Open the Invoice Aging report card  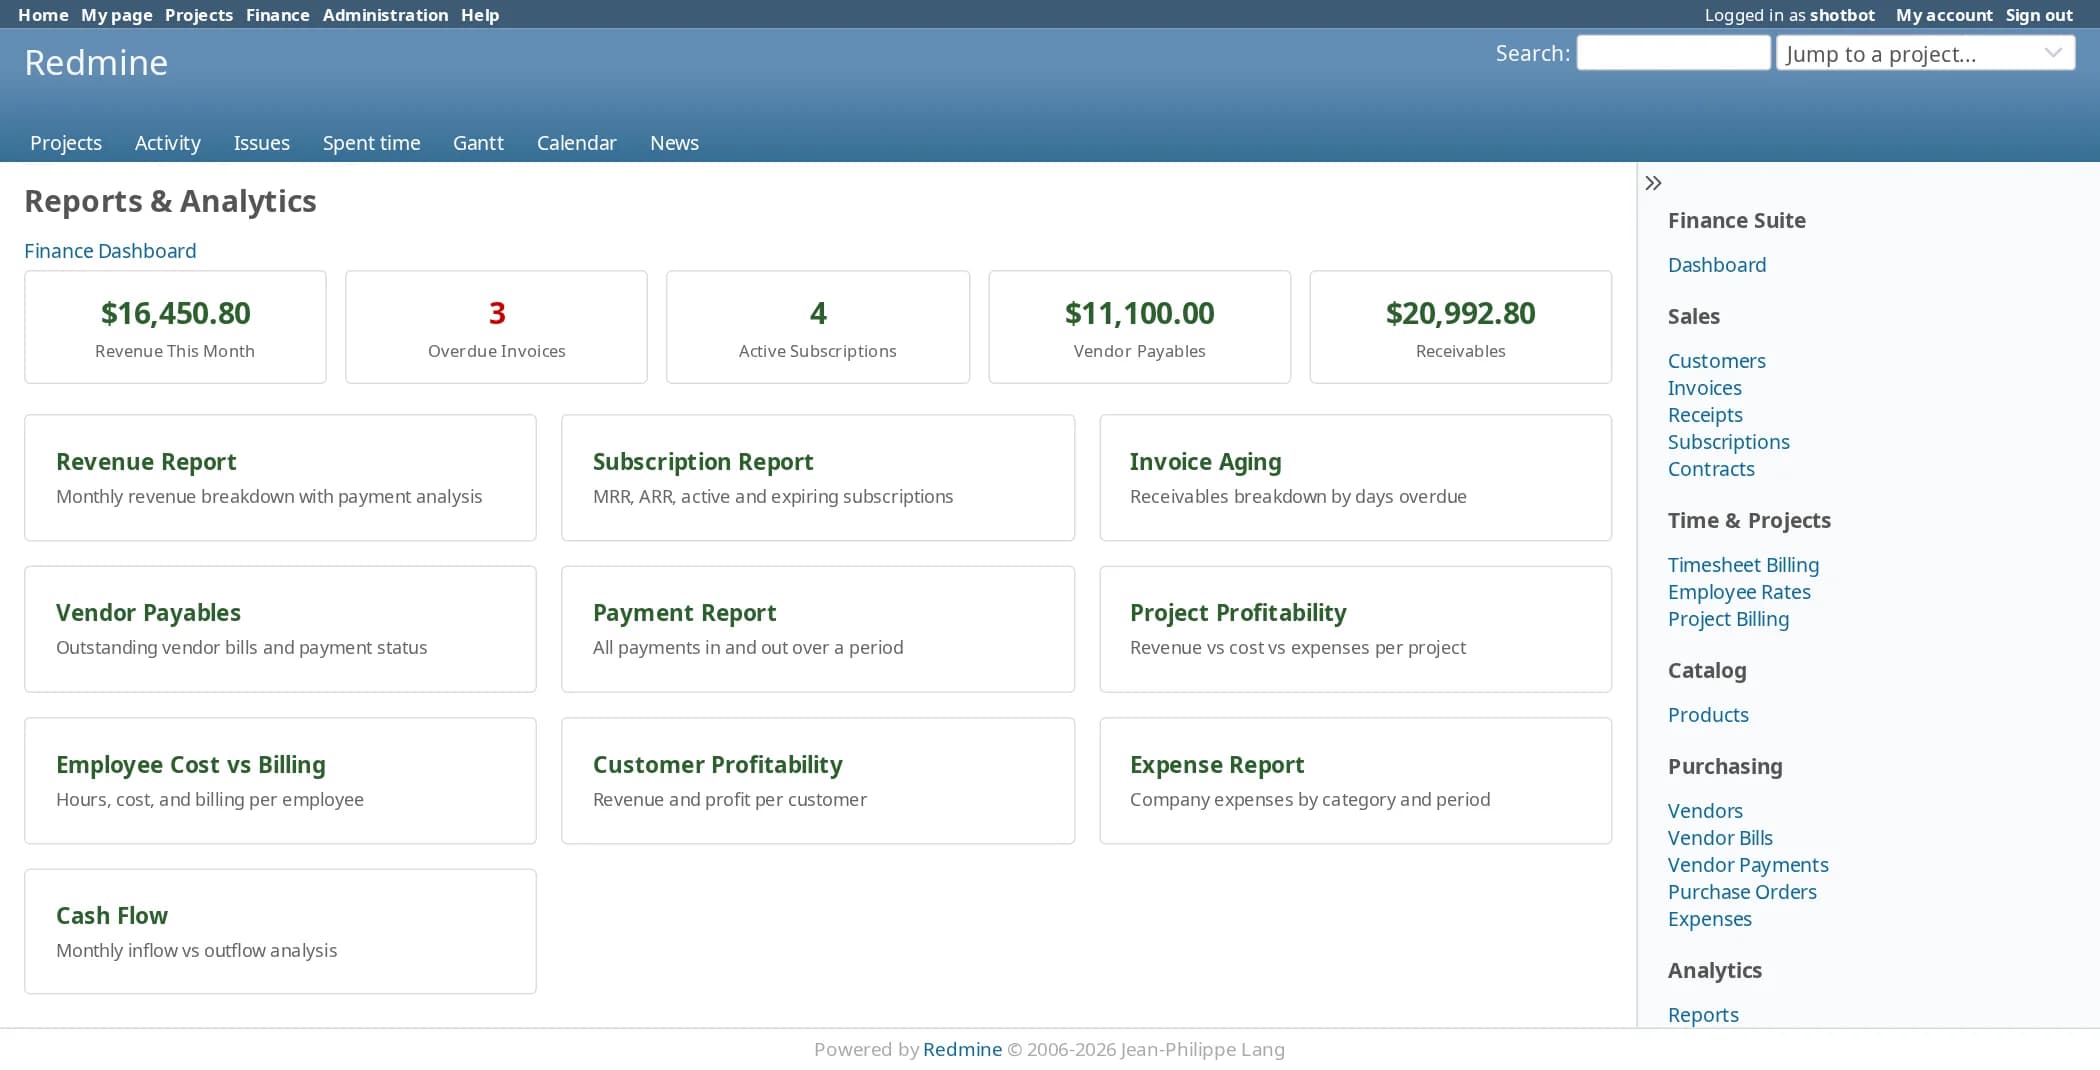click(1355, 478)
